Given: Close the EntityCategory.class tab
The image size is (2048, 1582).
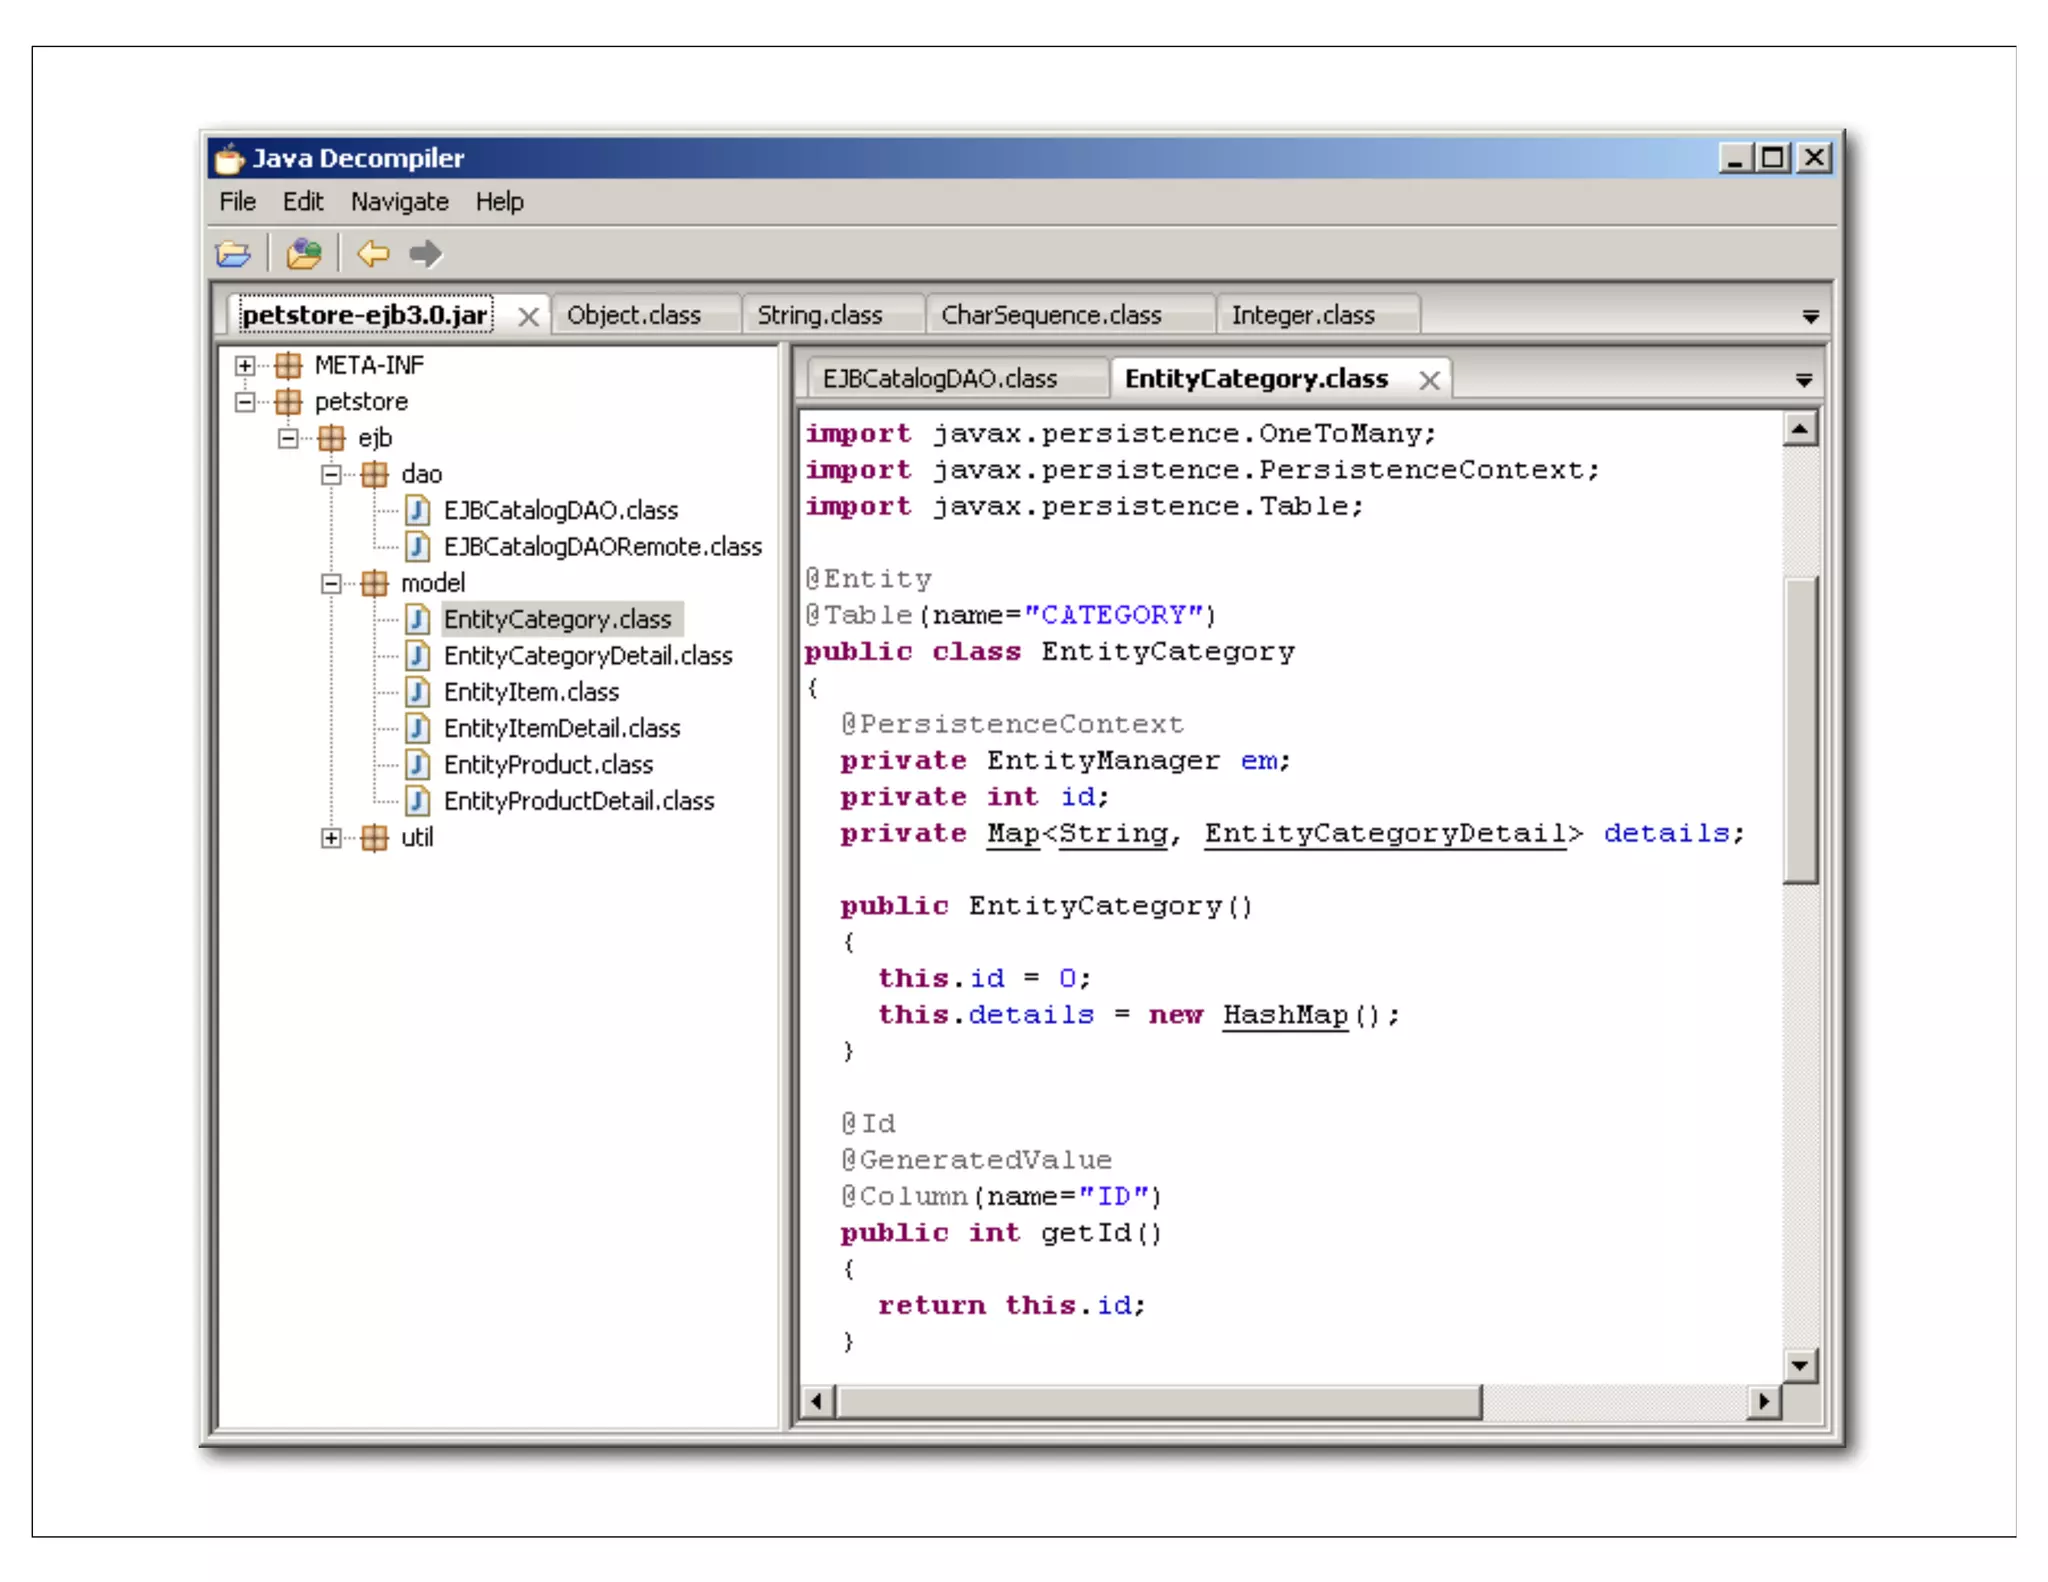Looking at the screenshot, I should (1429, 380).
